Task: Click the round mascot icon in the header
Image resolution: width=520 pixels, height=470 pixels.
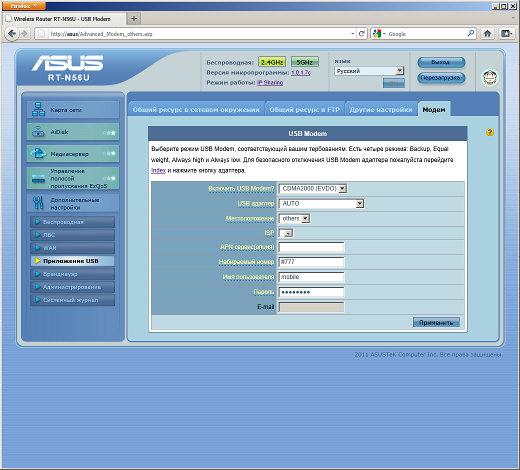Action: (490, 78)
